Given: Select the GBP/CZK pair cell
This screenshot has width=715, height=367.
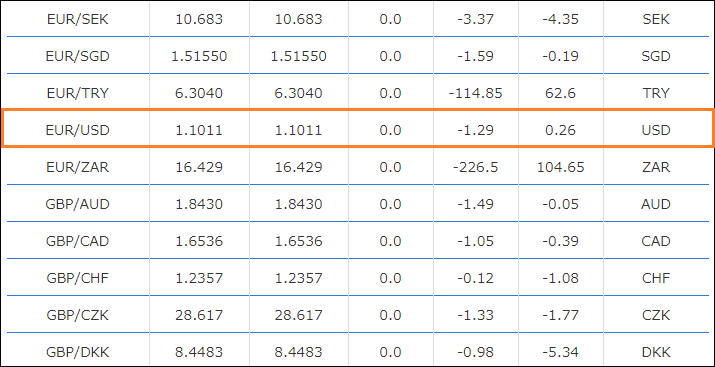Looking at the screenshot, I should tap(78, 315).
